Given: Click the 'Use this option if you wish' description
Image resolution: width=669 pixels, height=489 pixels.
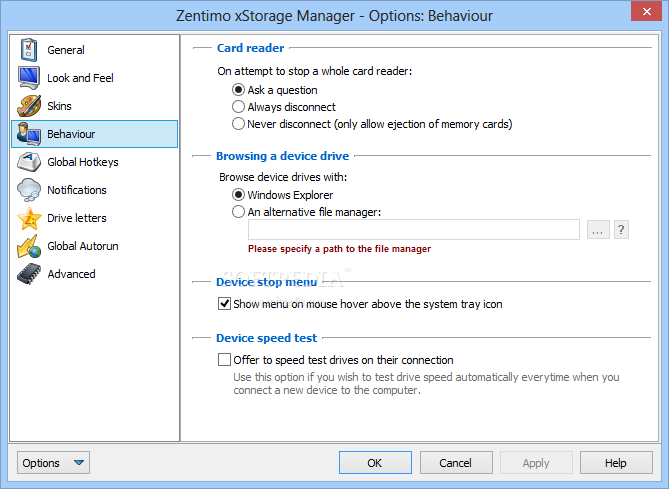Looking at the screenshot, I should (x=426, y=384).
